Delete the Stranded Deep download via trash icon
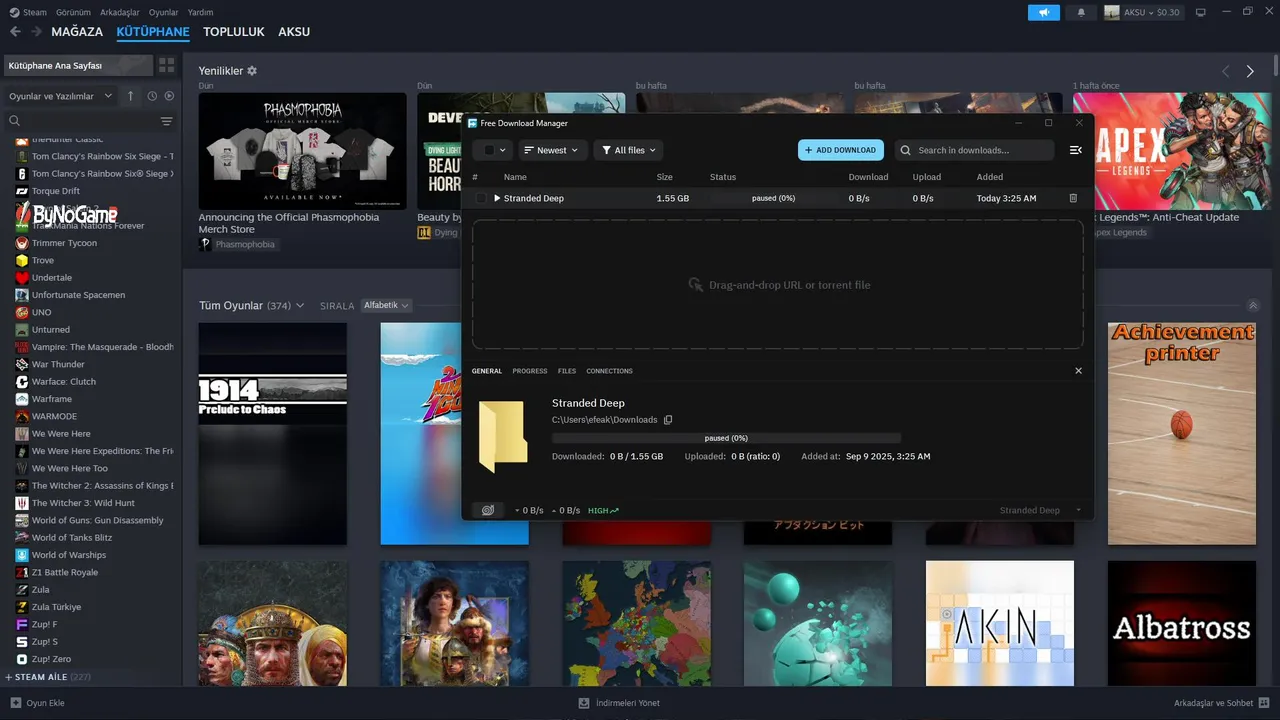 coord(1073,198)
